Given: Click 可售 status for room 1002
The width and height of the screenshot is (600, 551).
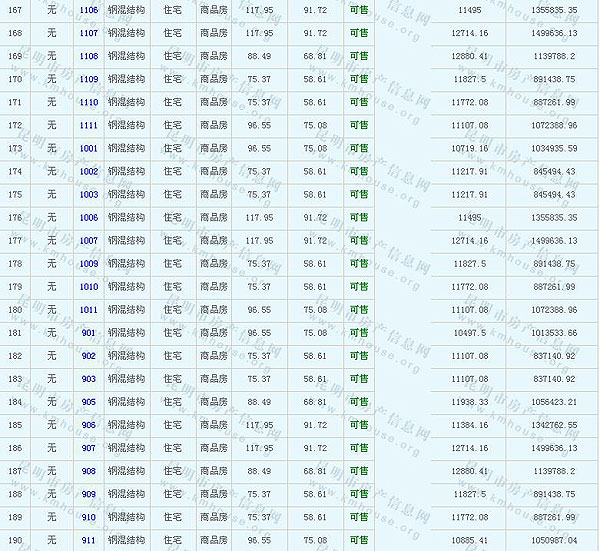Looking at the screenshot, I should [x=358, y=172].
